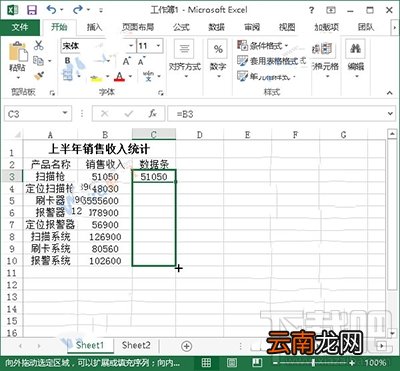Viewport: 400px width, 371px height.
Task: Click the phonetic guide wén icon
Action: (x=148, y=76)
